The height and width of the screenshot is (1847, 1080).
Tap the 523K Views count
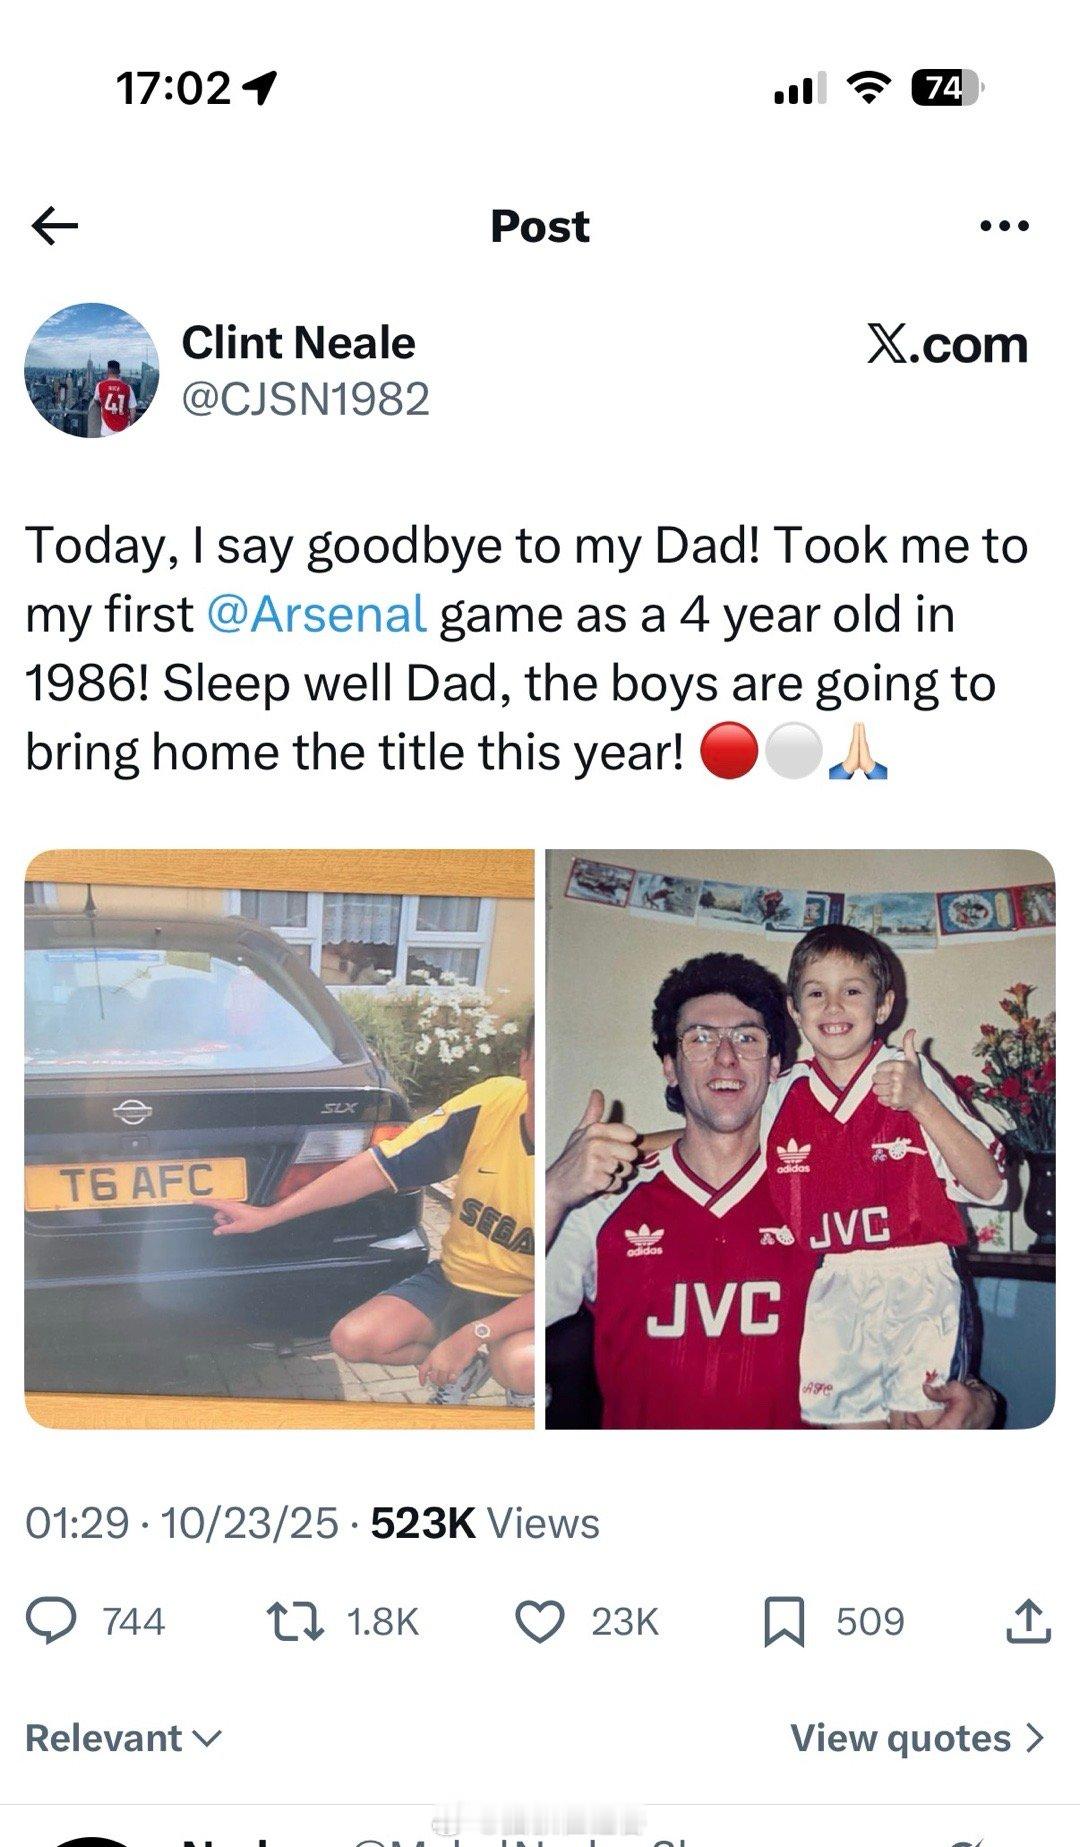(484, 1523)
